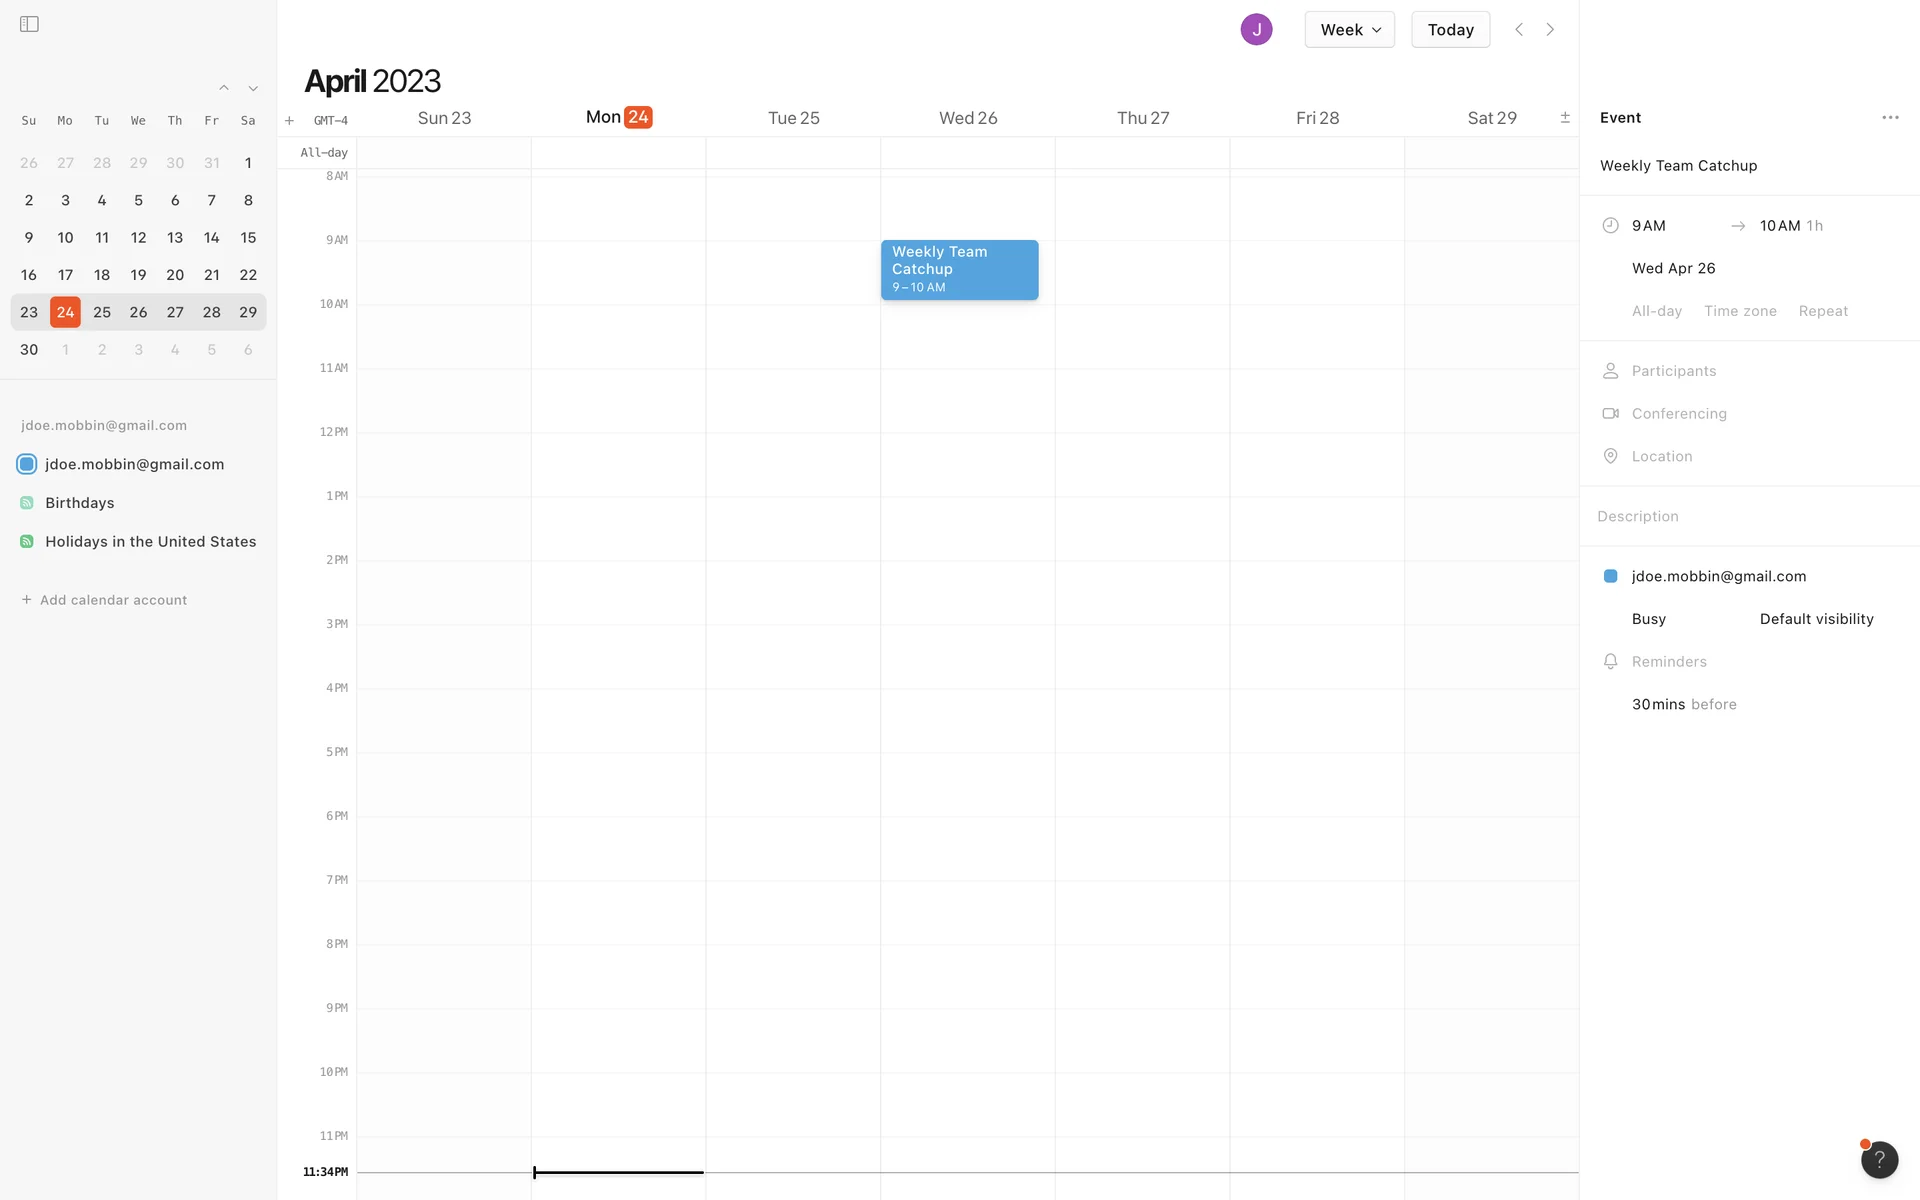Screen dimensions: 1920x1200
Task: Open the event more options ellipsis
Action: click(1890, 117)
